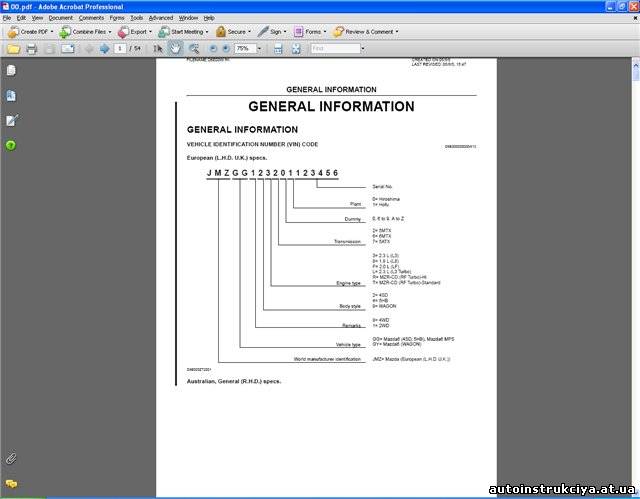640x499 pixels.
Task: Activate the Hand tool
Action: [x=175, y=49]
